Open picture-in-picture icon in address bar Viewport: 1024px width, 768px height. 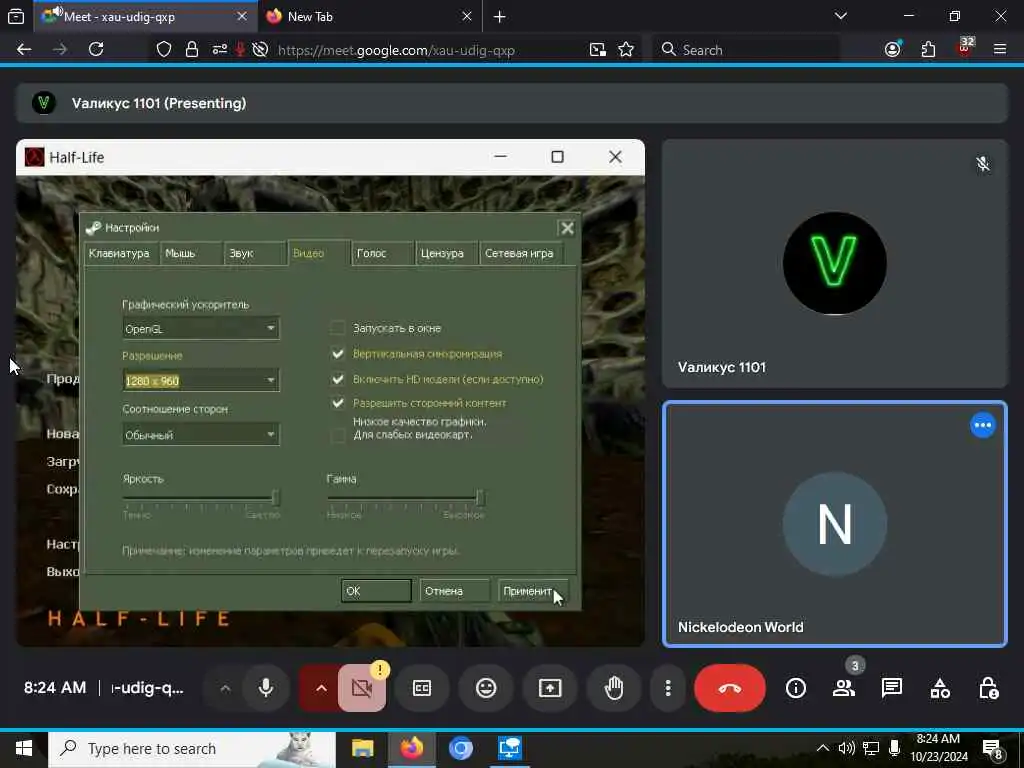[x=598, y=50]
